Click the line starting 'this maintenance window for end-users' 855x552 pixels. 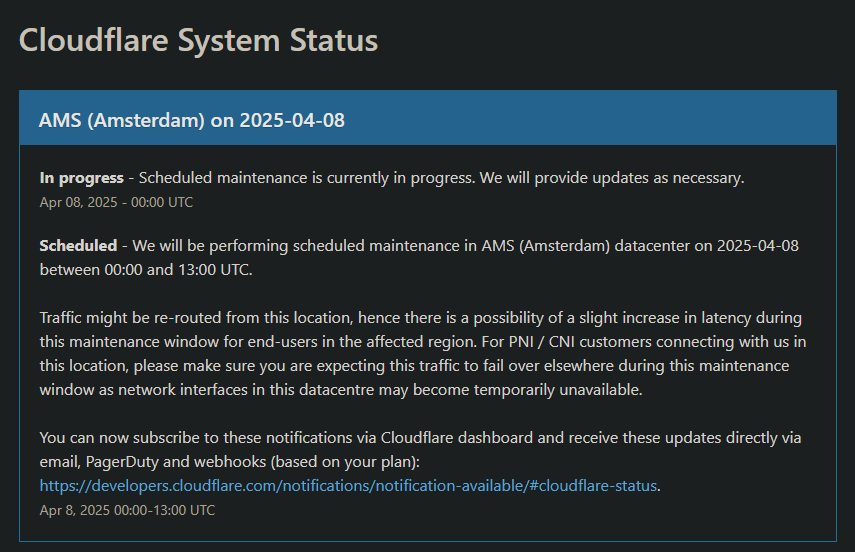tap(423, 341)
